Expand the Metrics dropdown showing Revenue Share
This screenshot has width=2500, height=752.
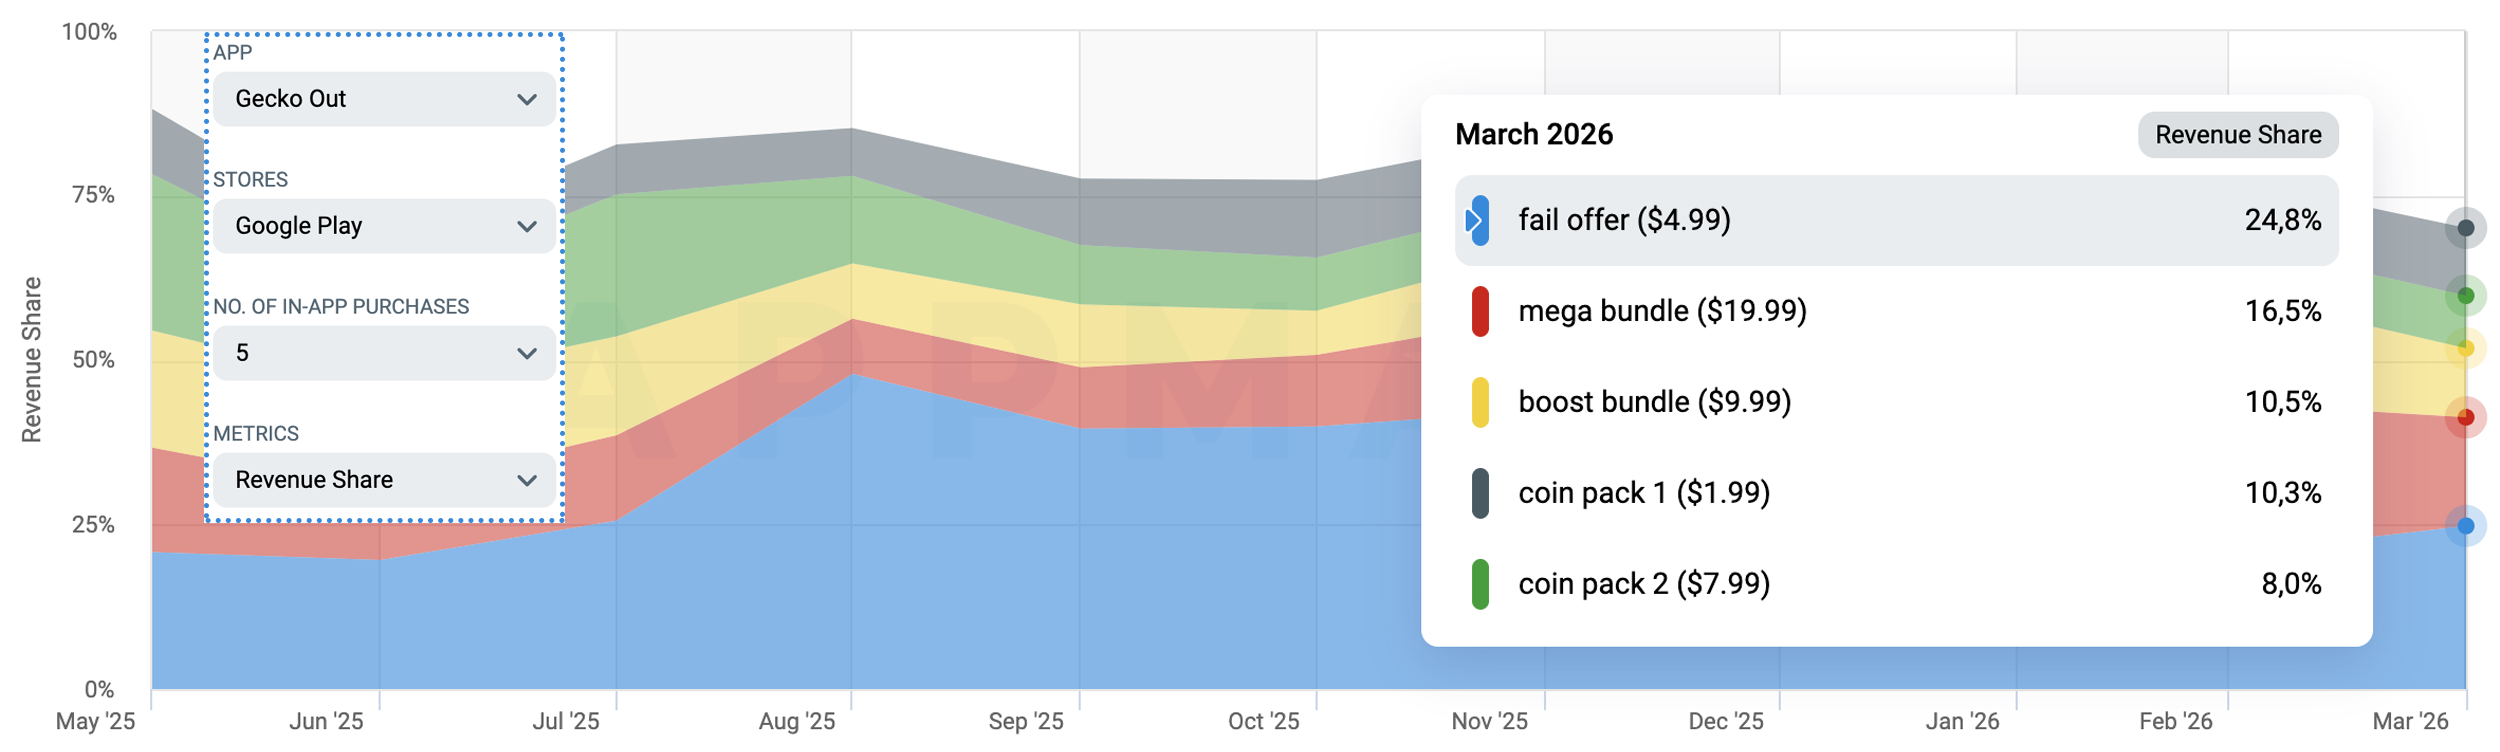tap(384, 480)
